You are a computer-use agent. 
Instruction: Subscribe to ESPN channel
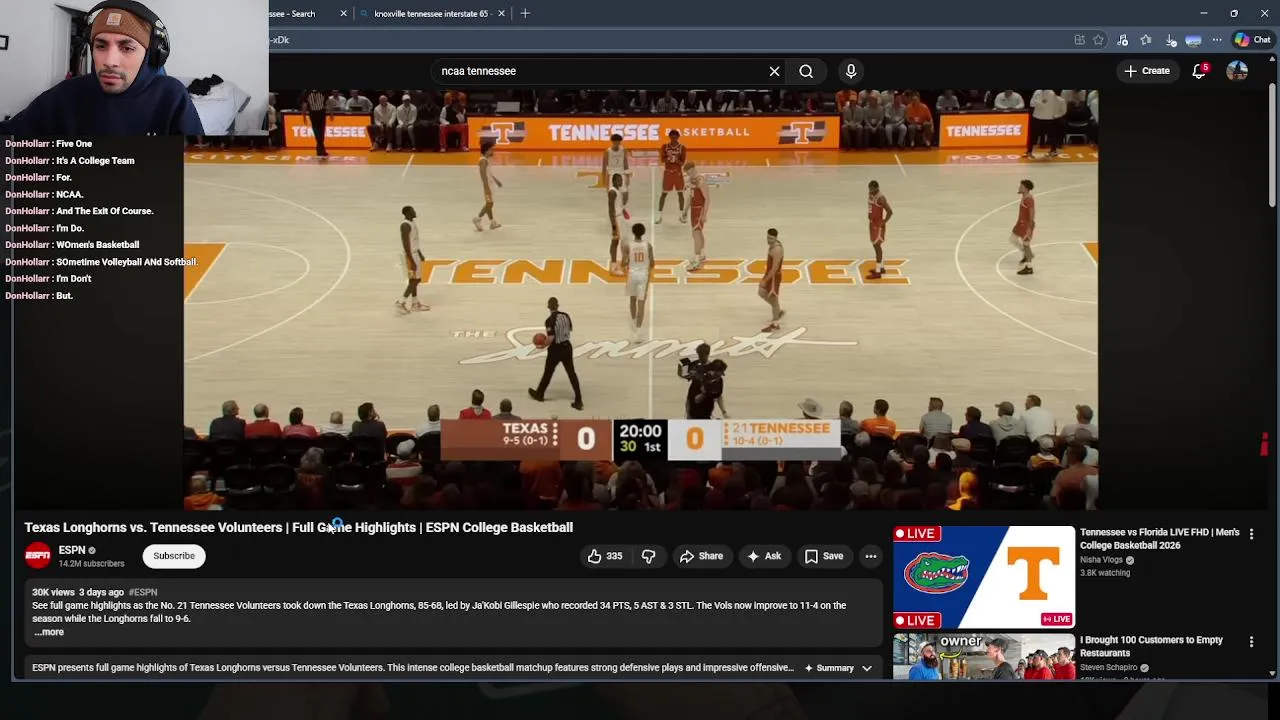pos(174,556)
